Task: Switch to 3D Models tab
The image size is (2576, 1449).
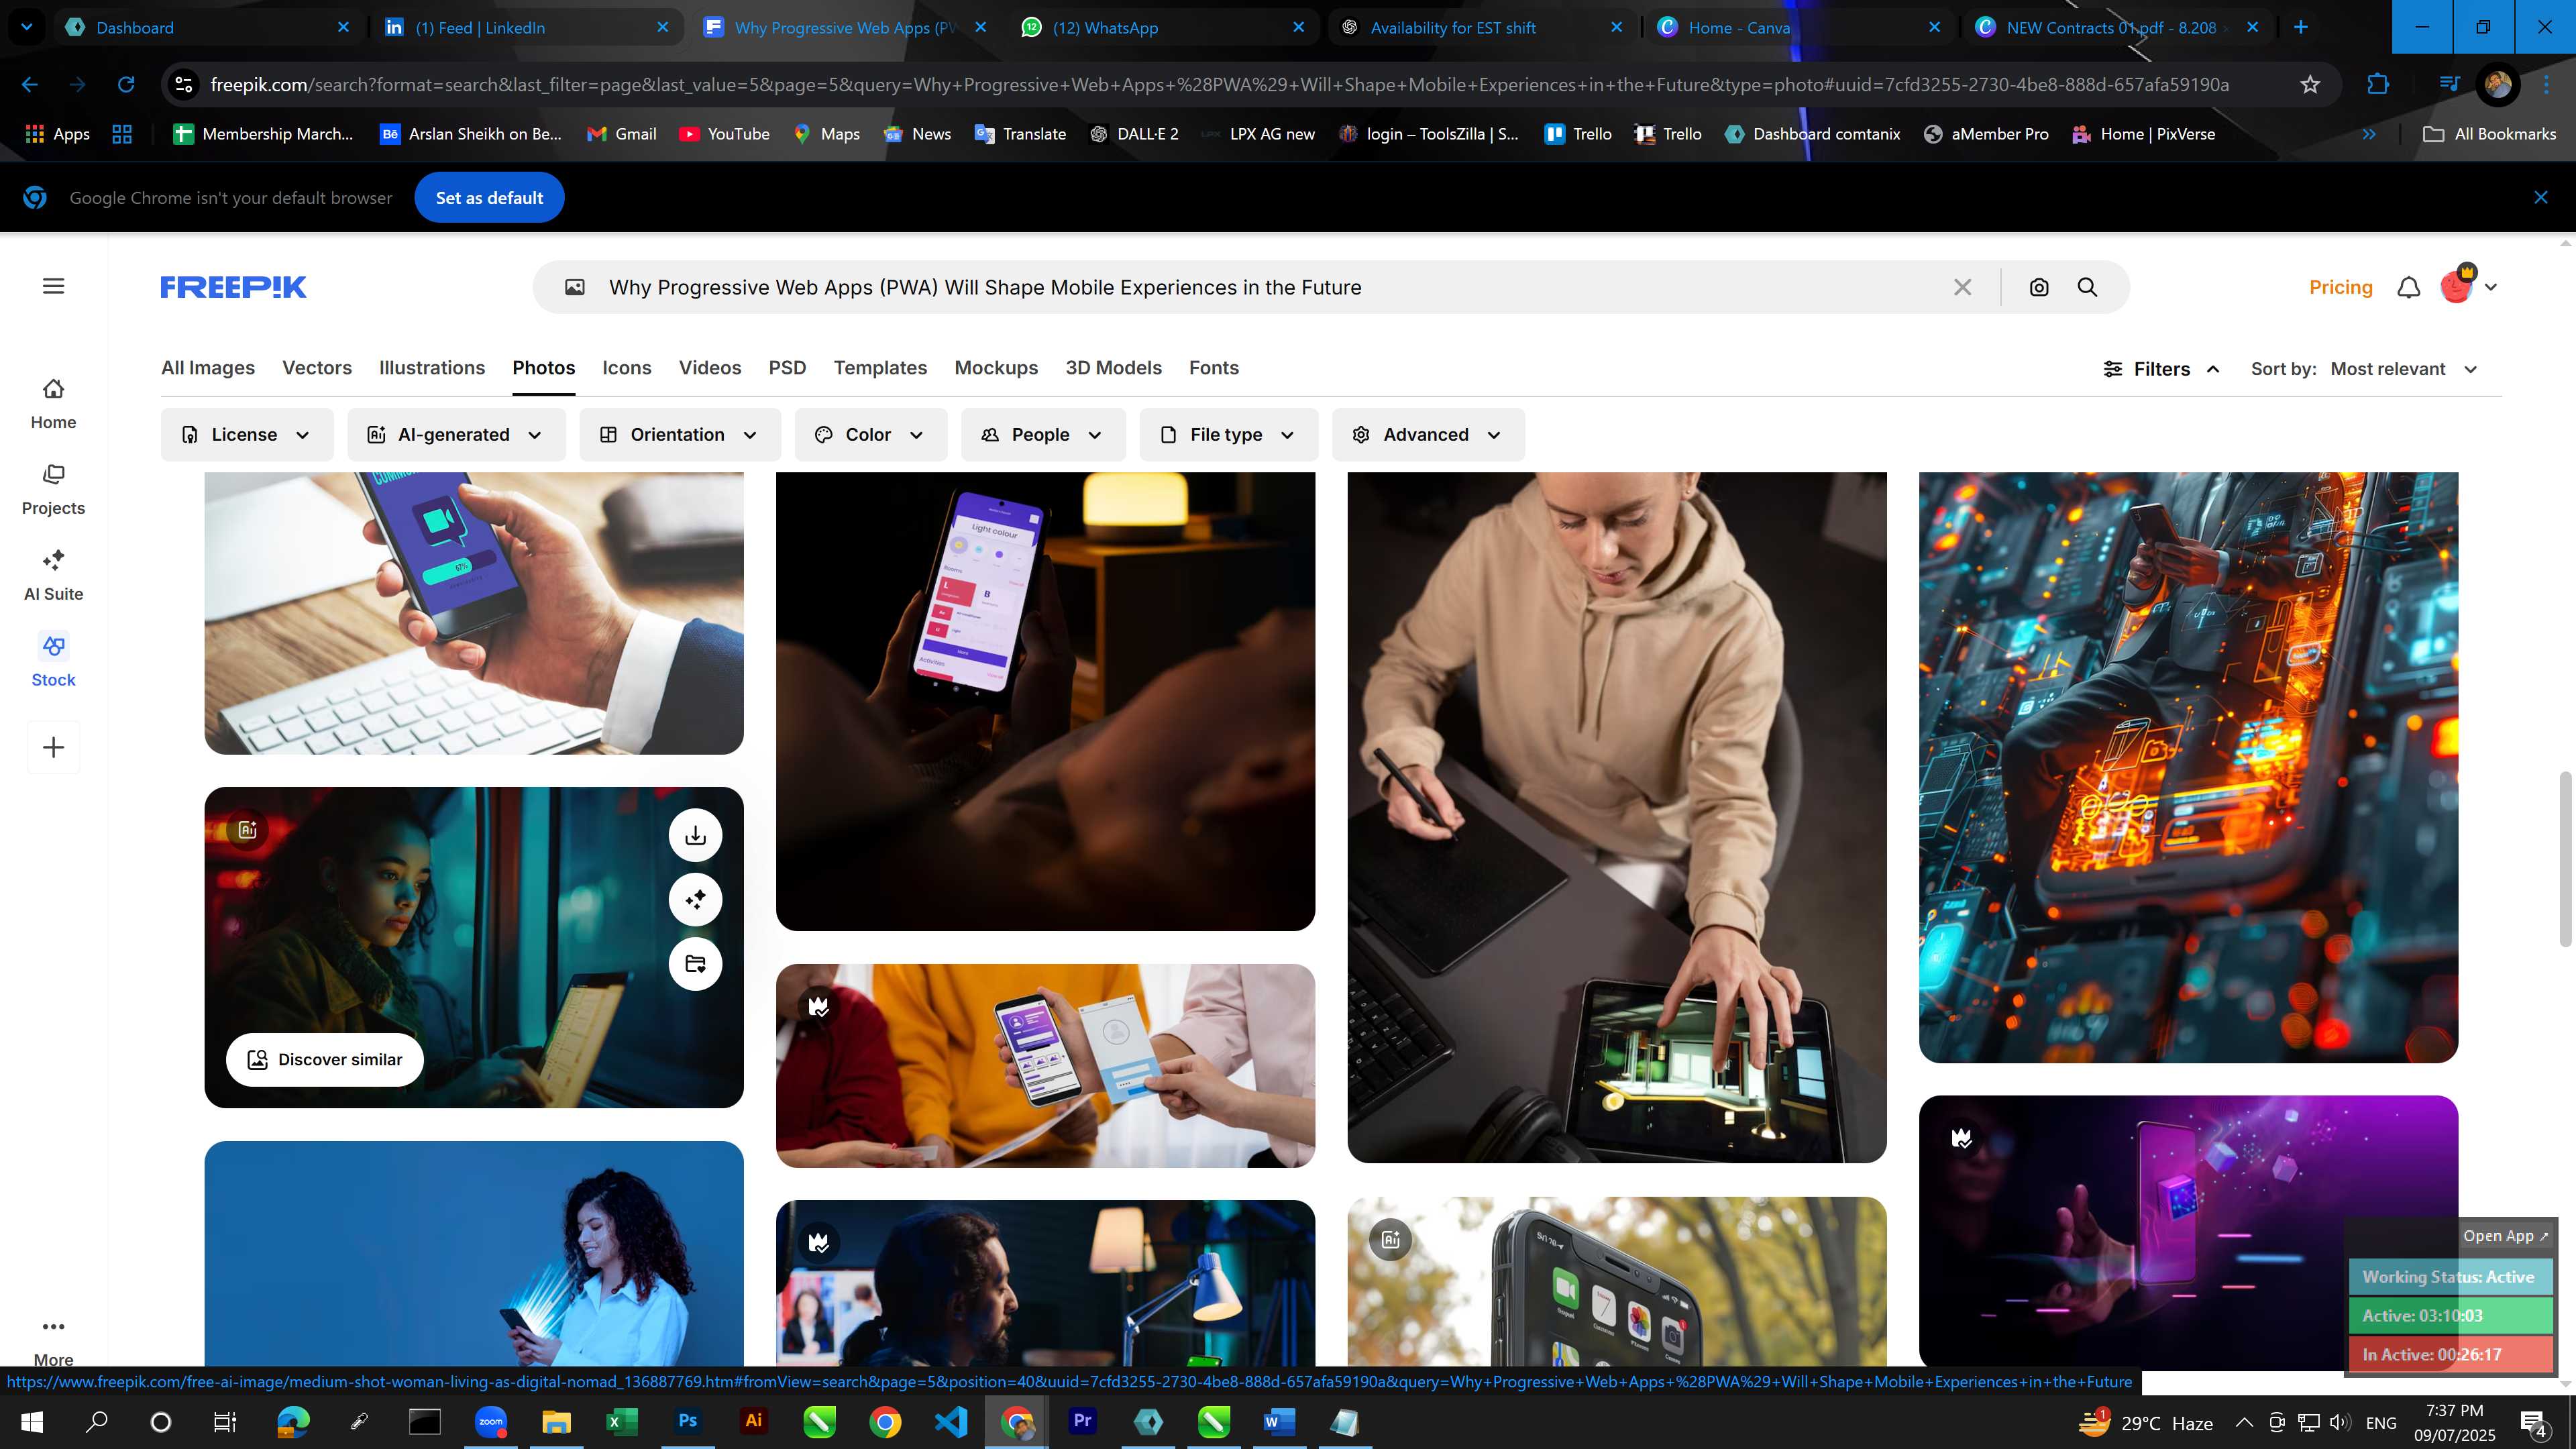Action: coord(1113,368)
